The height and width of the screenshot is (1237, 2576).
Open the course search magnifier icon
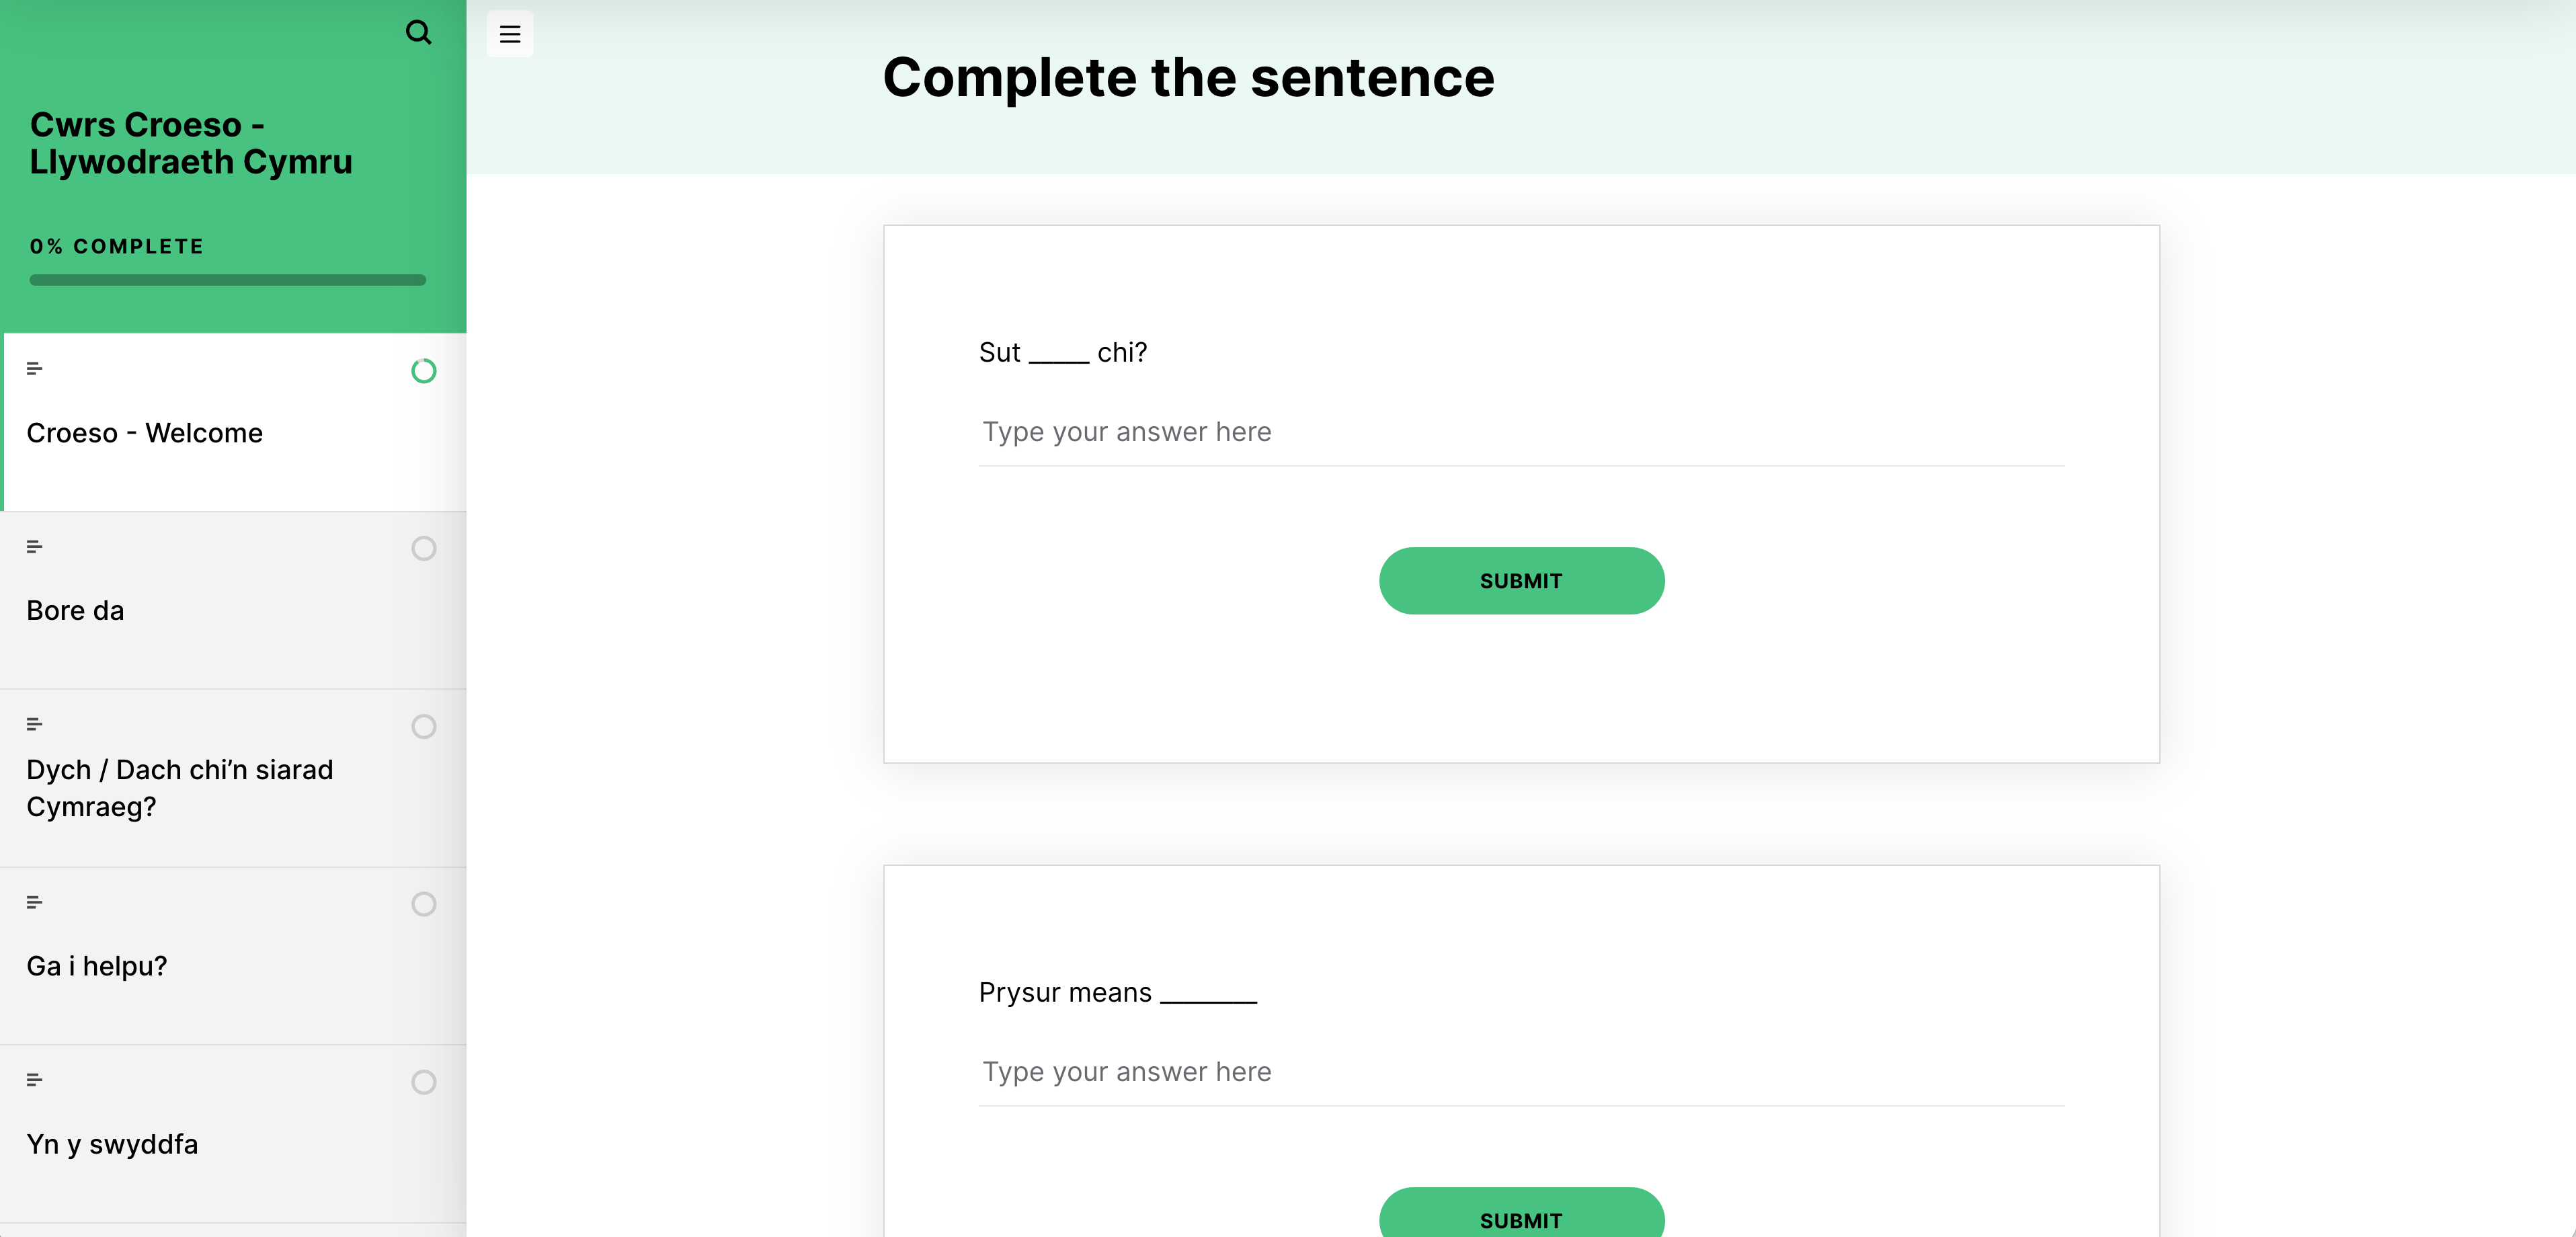coord(418,33)
